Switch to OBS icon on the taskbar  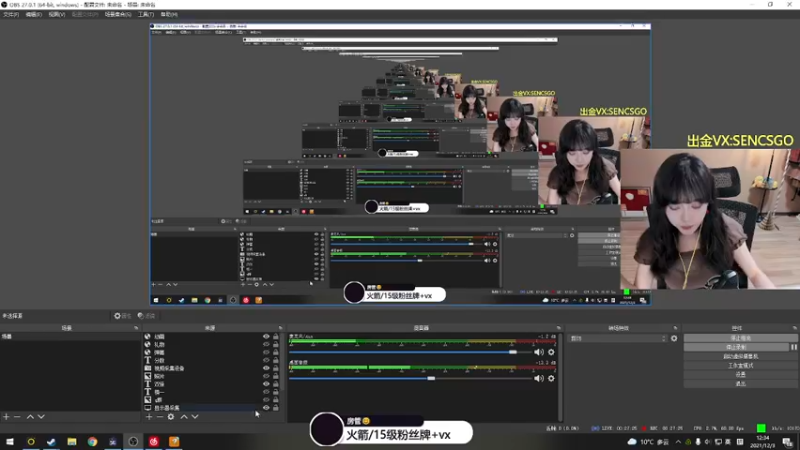click(x=133, y=441)
